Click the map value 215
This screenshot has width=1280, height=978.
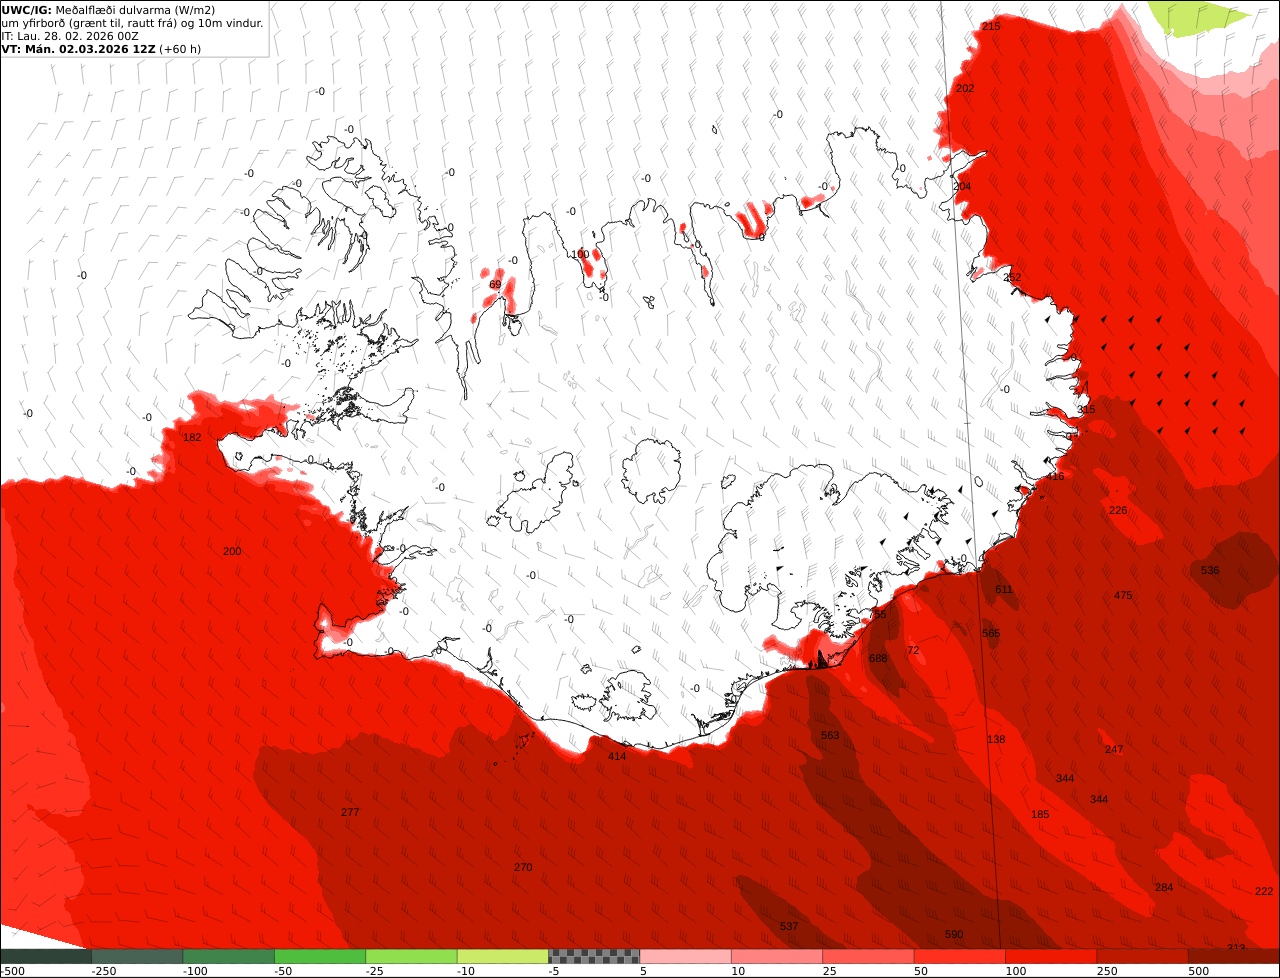(x=990, y=26)
